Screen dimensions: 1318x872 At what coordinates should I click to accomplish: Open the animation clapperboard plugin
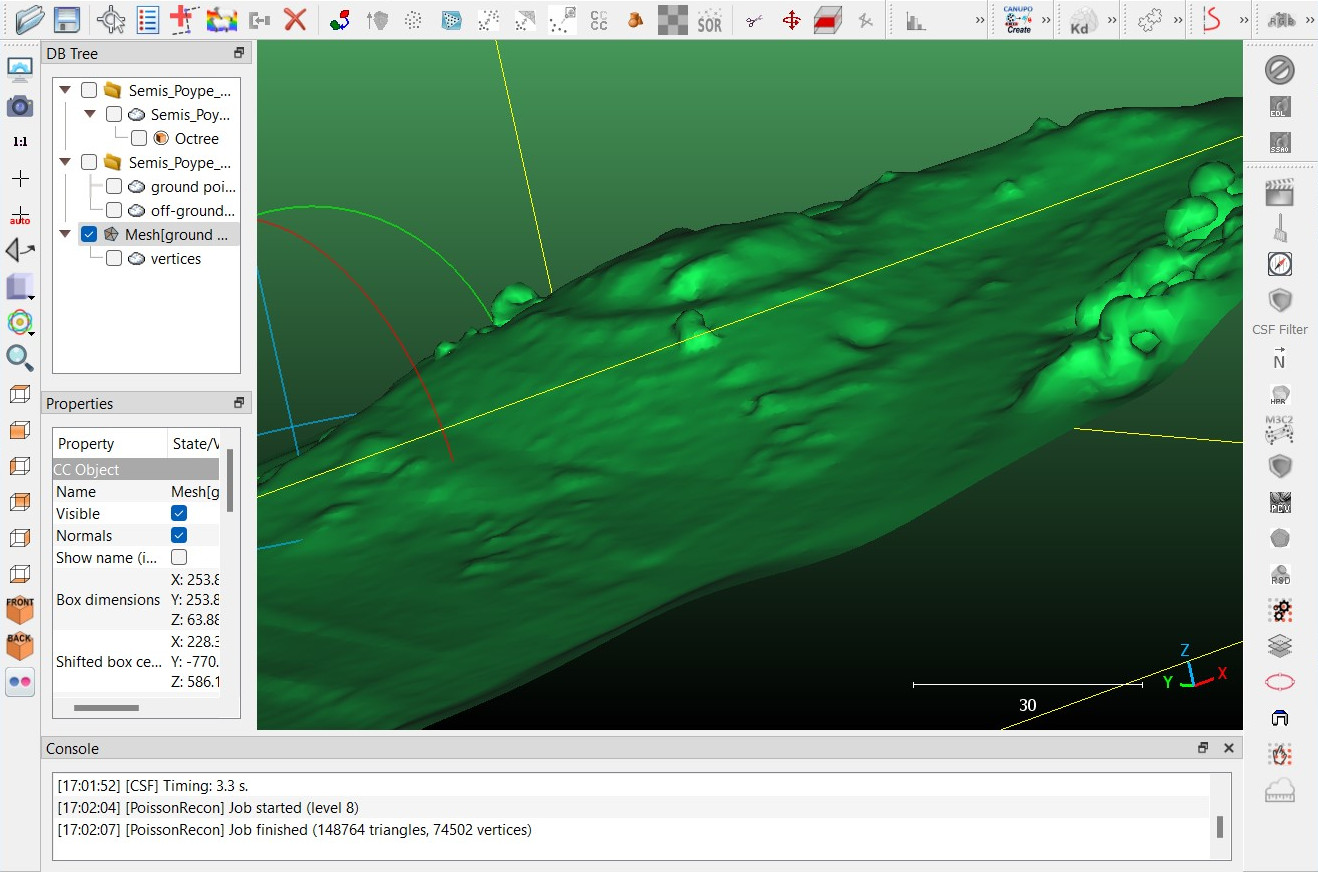click(x=1280, y=192)
